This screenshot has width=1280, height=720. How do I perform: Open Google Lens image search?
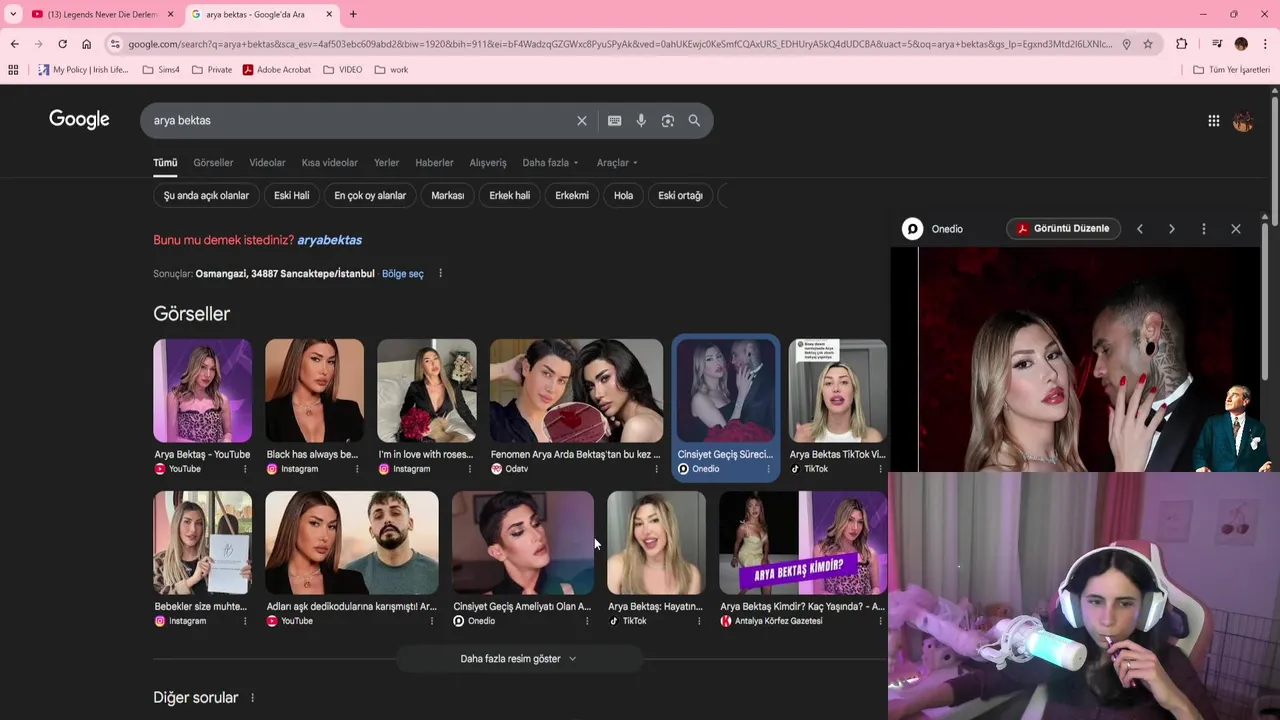667,120
